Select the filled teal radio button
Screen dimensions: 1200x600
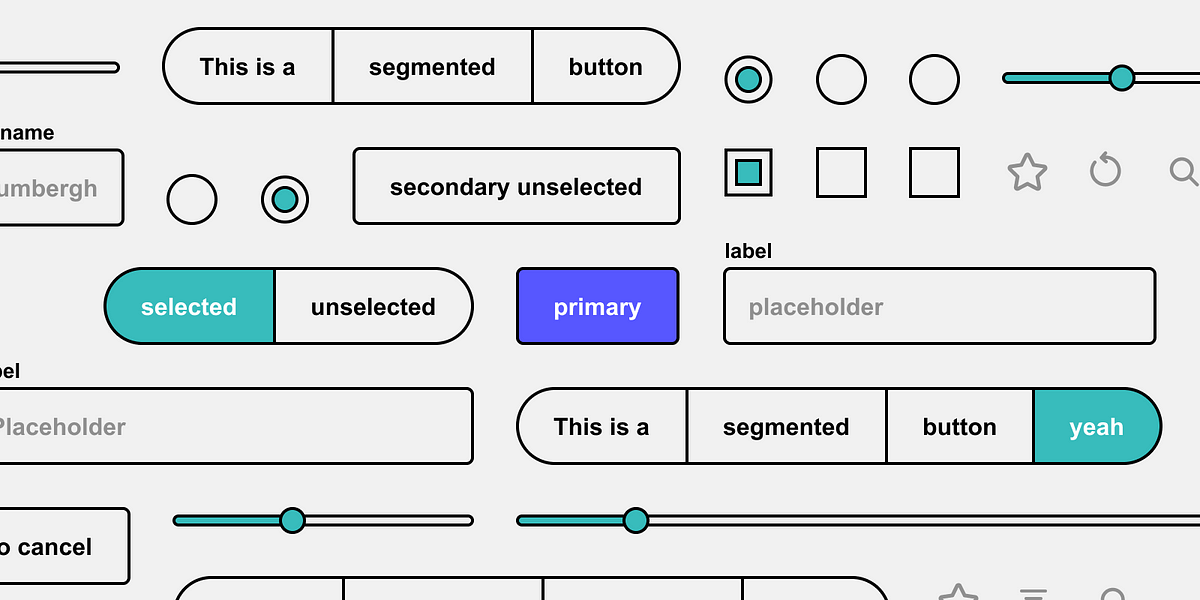748,79
